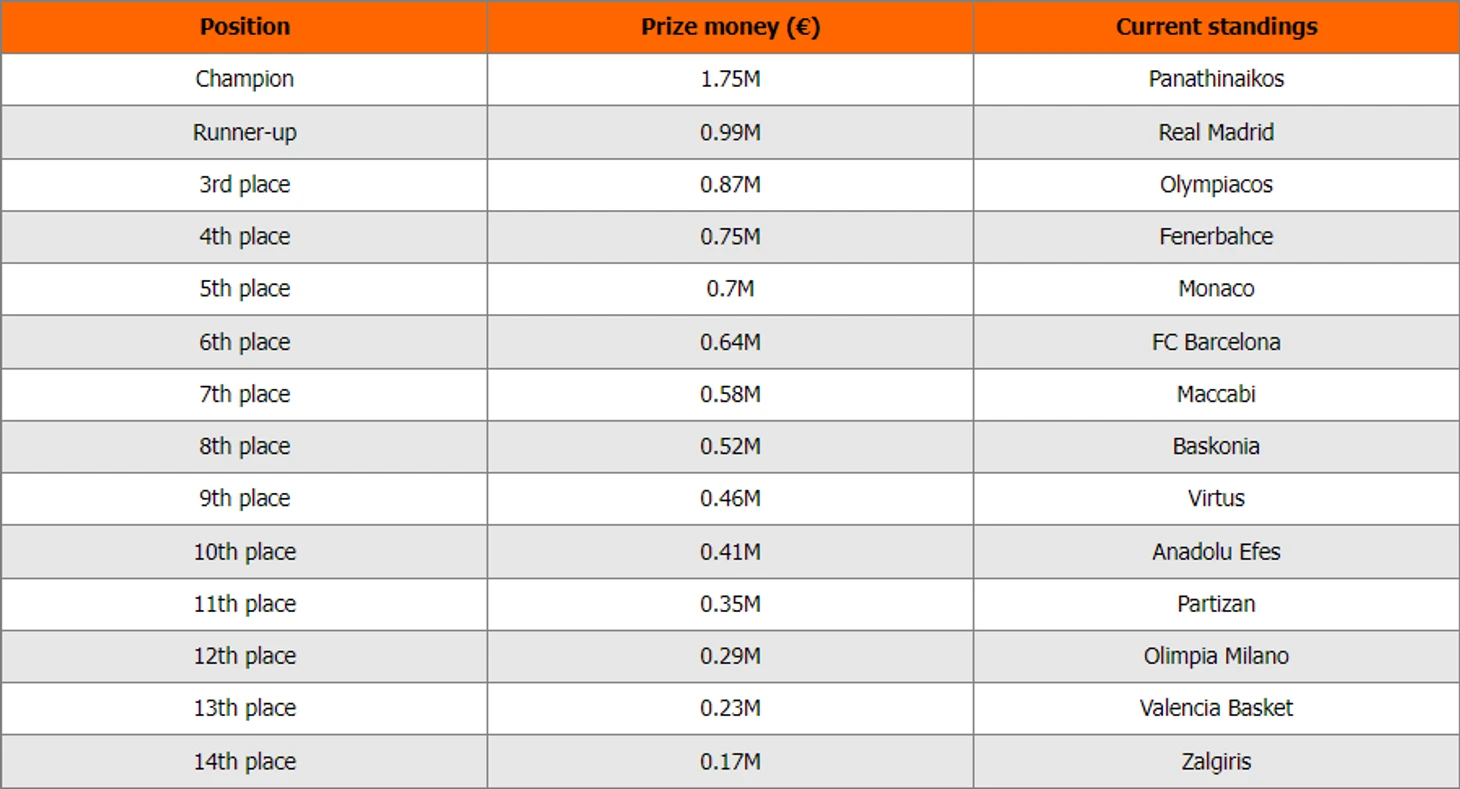This screenshot has height=789, width=1460.
Task: Select the Valencia Basket cell
Action: (x=1216, y=708)
